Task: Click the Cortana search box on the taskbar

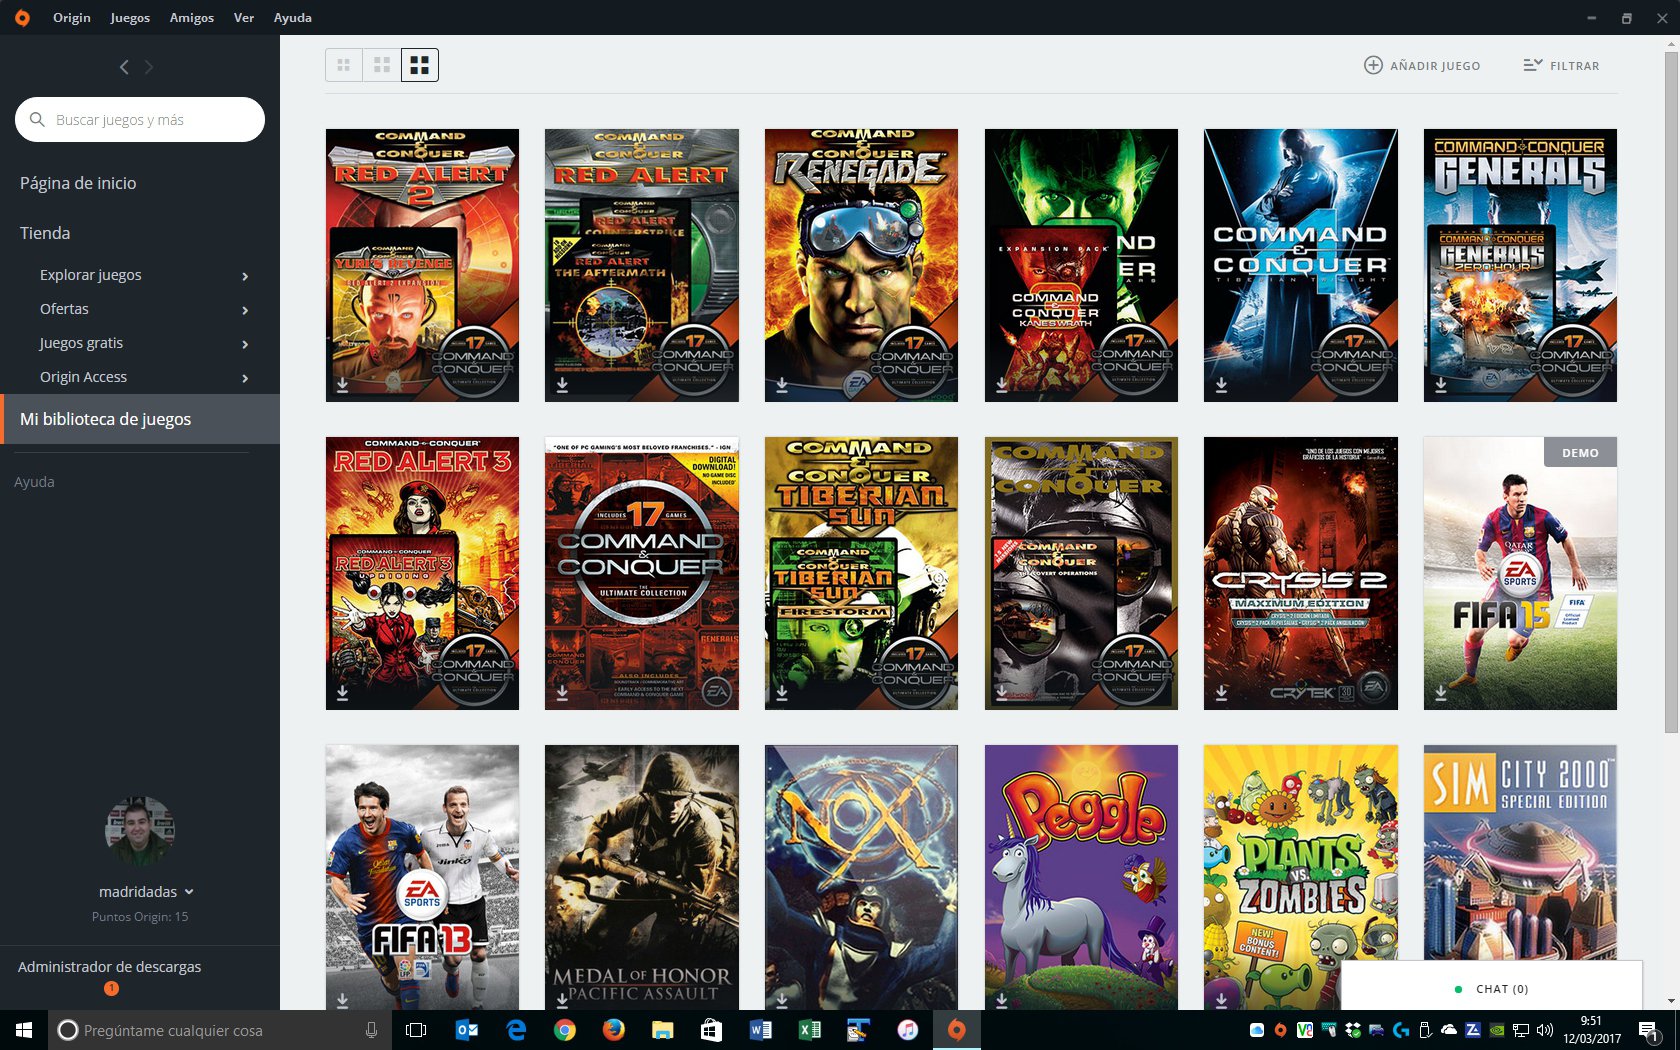Action: pyautogui.click(x=220, y=1030)
